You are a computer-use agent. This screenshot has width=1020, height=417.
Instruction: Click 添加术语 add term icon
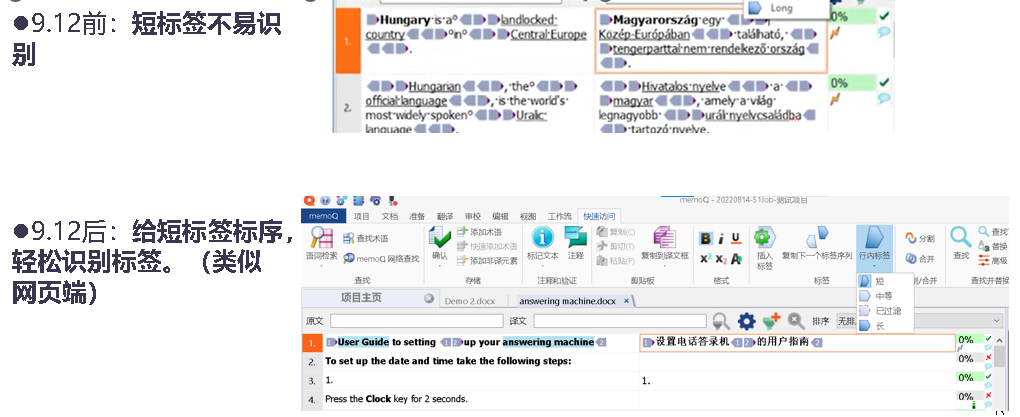(x=463, y=232)
